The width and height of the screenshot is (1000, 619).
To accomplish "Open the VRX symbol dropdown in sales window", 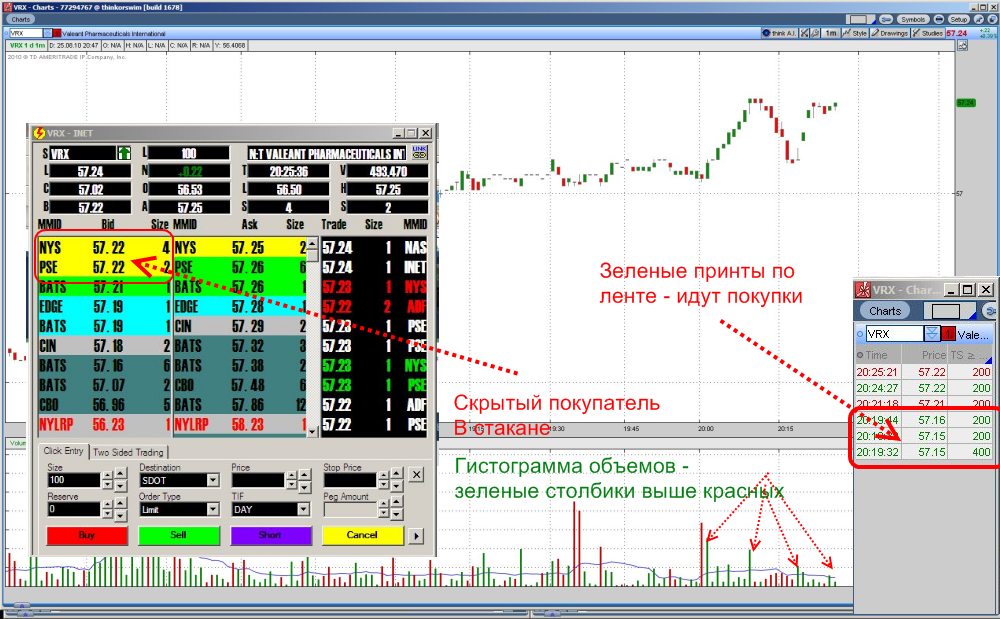I will (931, 333).
